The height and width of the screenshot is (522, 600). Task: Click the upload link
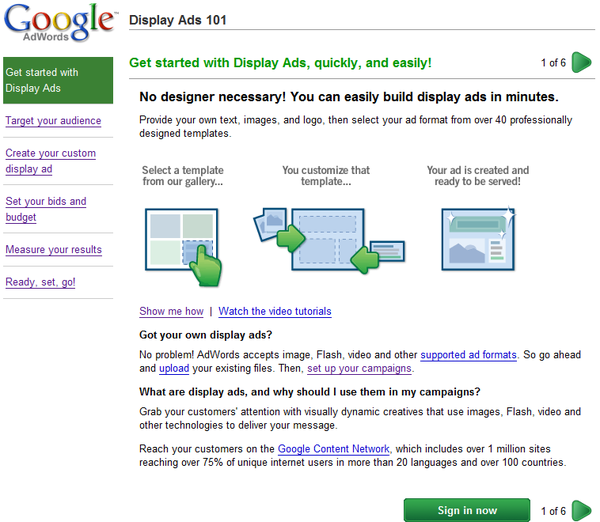pyautogui.click(x=174, y=368)
